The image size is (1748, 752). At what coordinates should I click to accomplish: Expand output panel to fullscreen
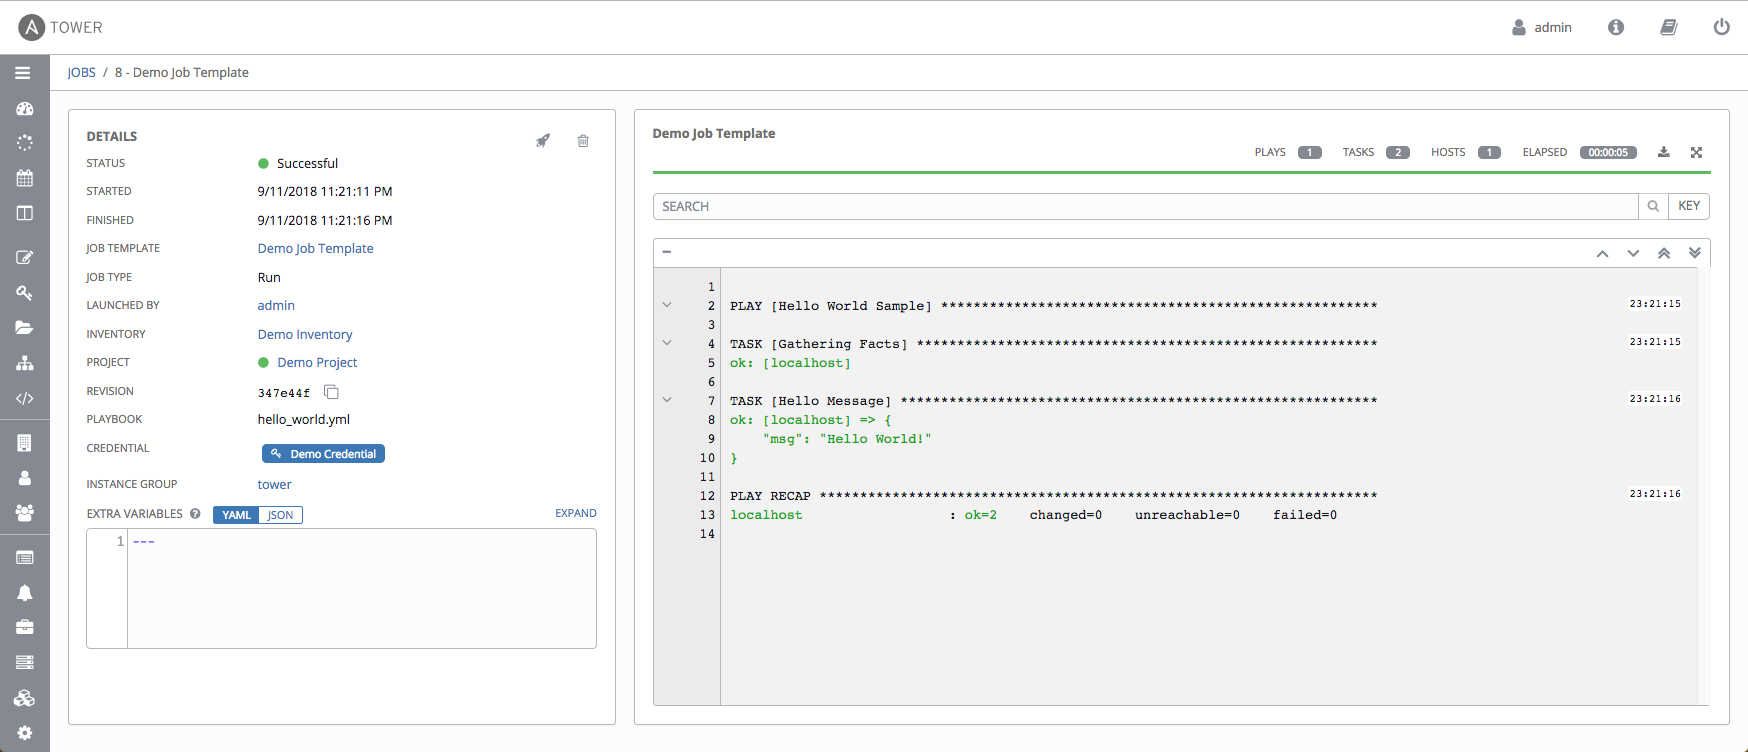coord(1696,152)
